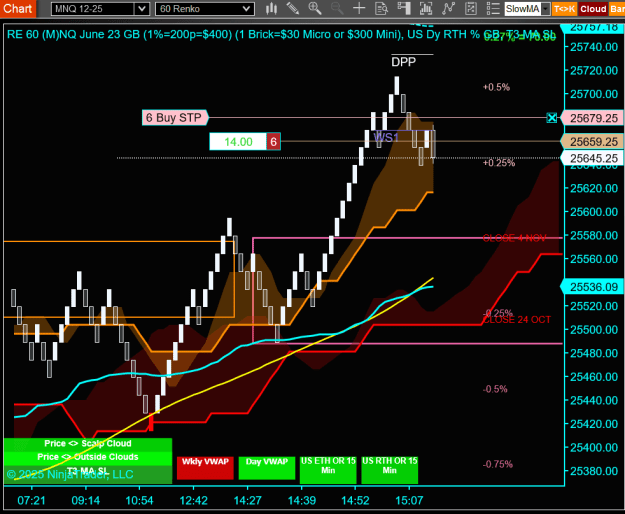Click the zoom in magnifier icon
The height and width of the screenshot is (514, 625).
click(315, 8)
